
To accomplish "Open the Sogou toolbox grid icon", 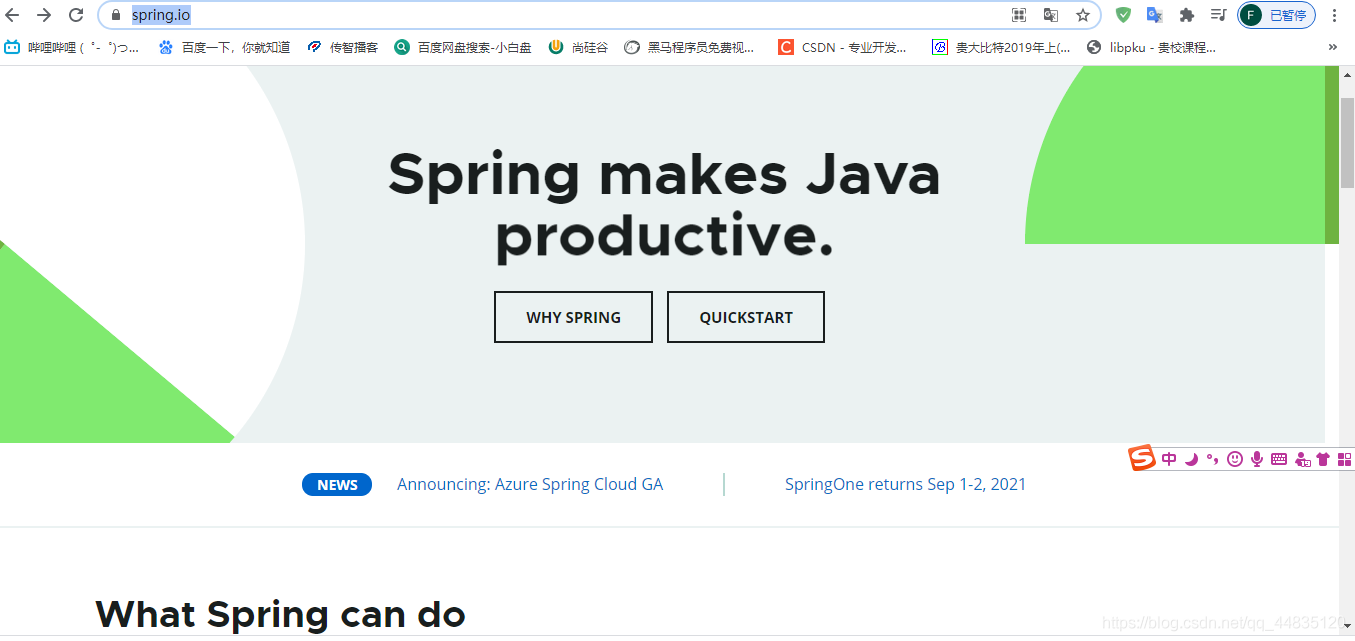I will tap(1344, 459).
